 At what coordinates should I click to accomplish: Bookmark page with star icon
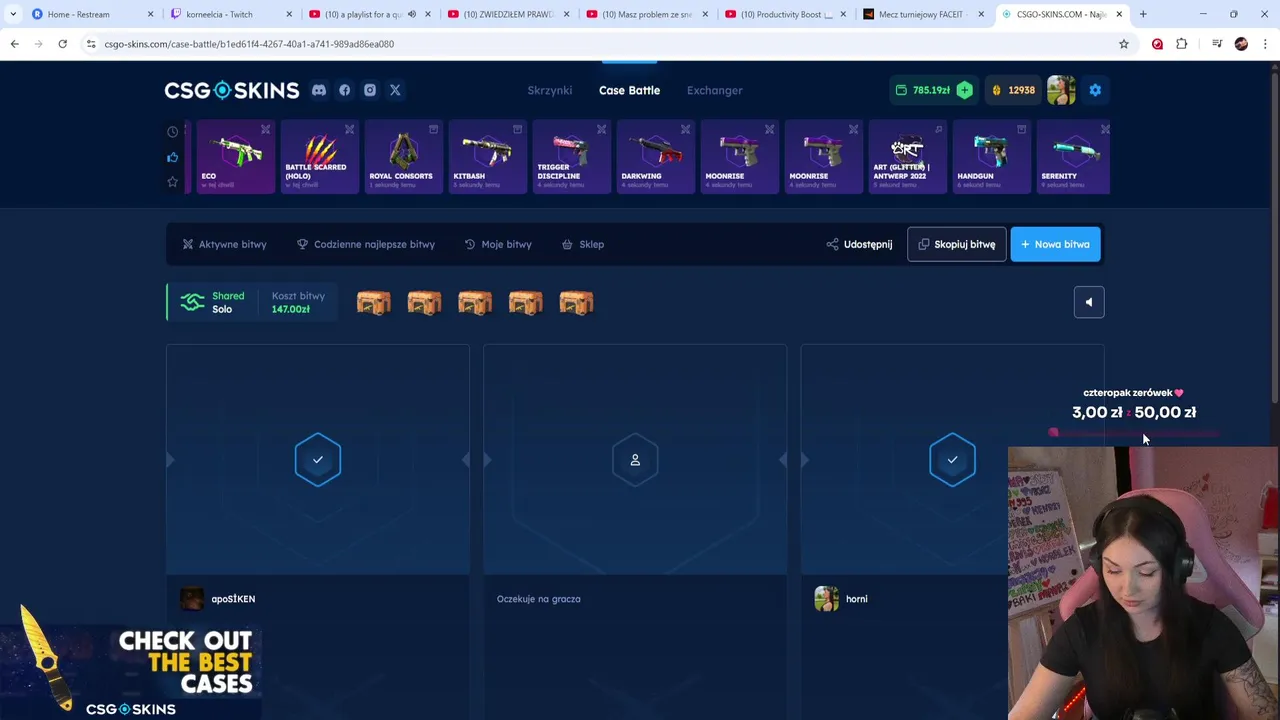1124,44
